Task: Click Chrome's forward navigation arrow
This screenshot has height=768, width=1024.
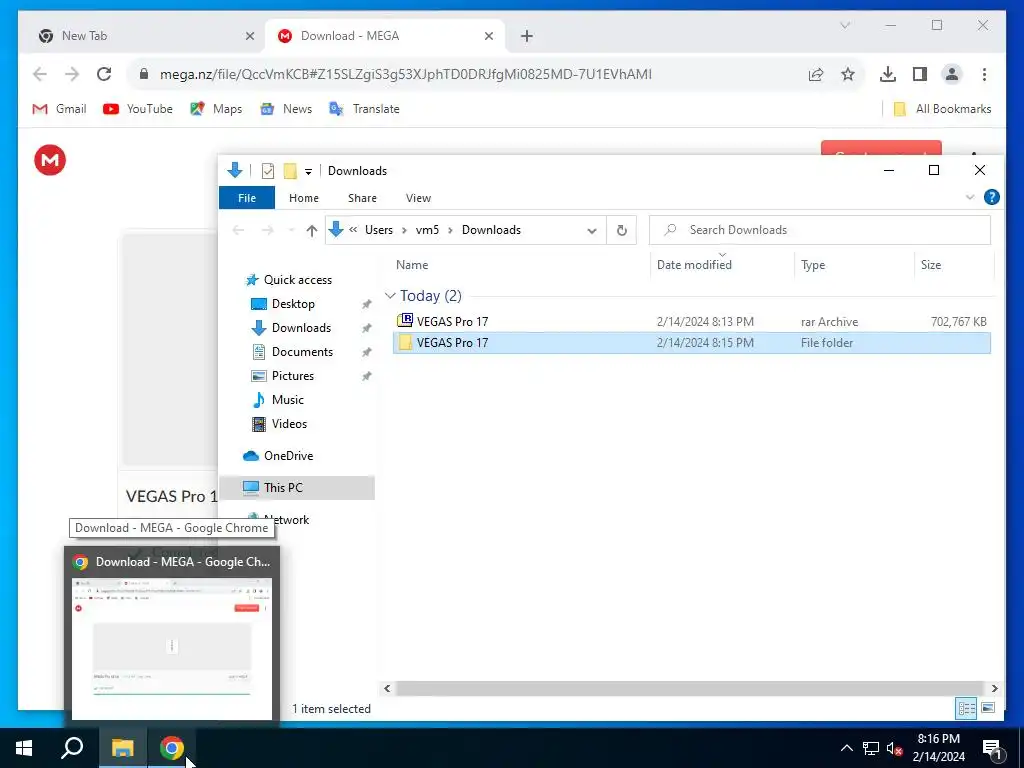Action: point(72,74)
